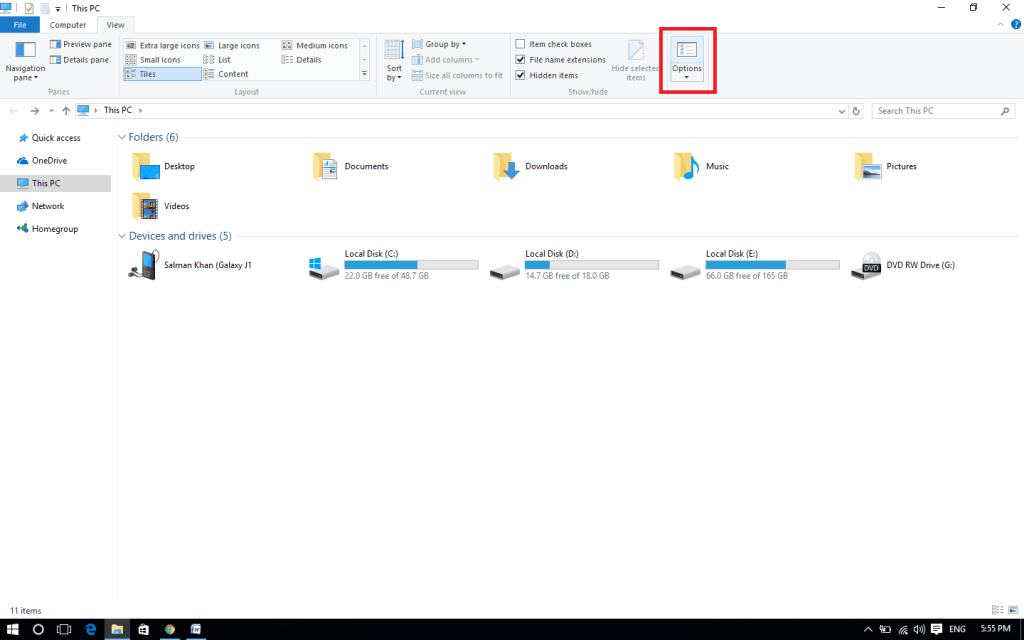Open Microsoft Edge from the taskbar
The height and width of the screenshot is (640, 1024).
point(90,629)
